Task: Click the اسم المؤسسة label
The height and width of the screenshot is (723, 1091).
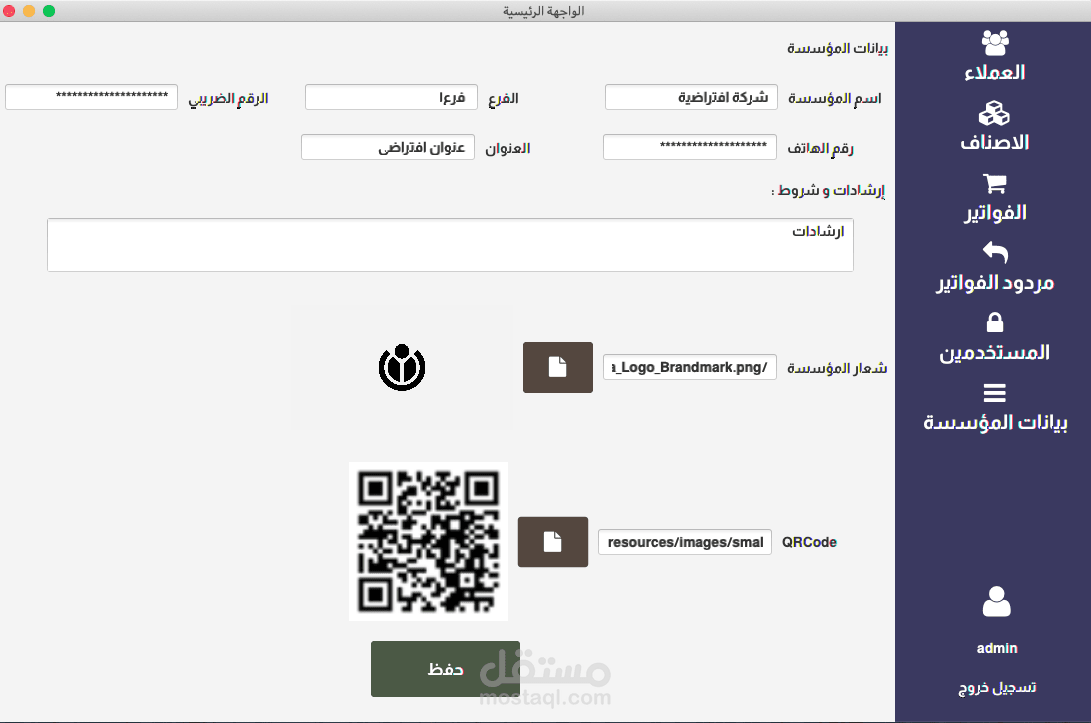Action: coord(834,98)
